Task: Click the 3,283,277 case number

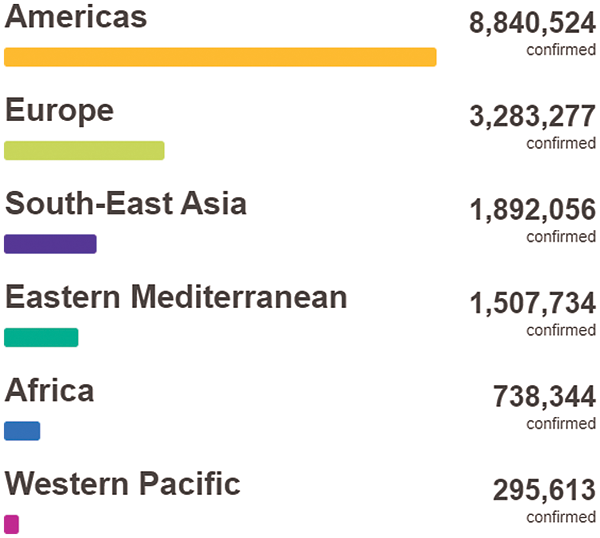Action: pos(532,117)
